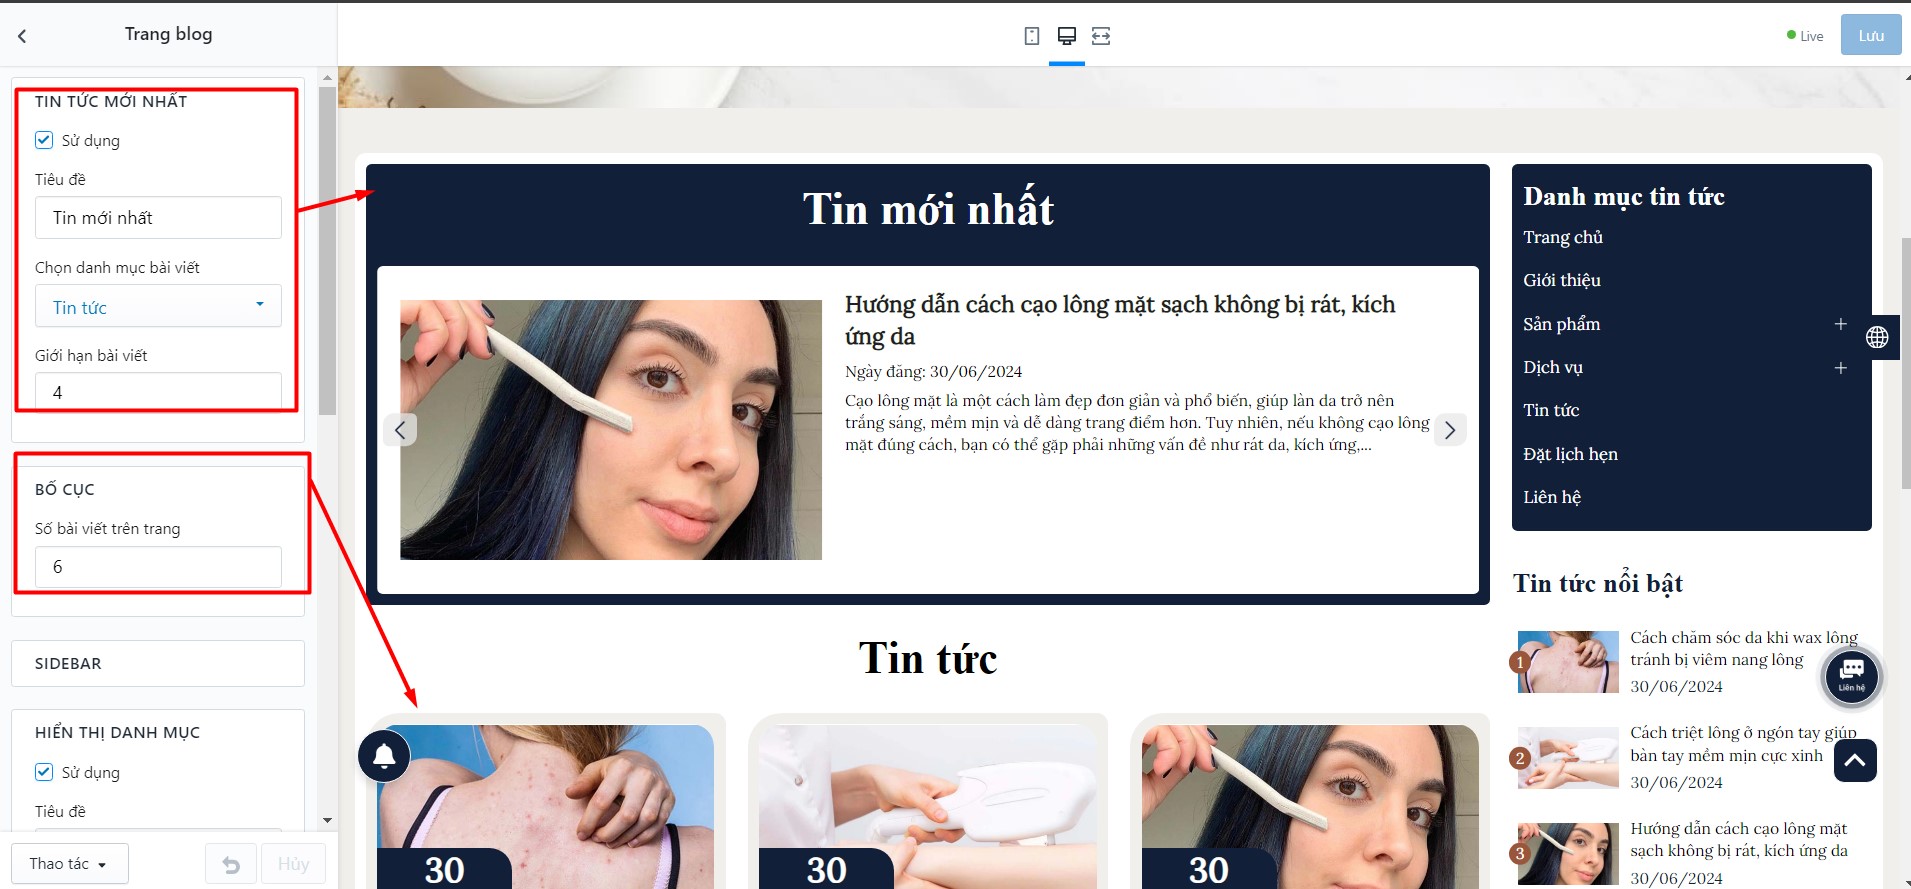
Task: Click the Live status indicator
Action: point(1805,36)
